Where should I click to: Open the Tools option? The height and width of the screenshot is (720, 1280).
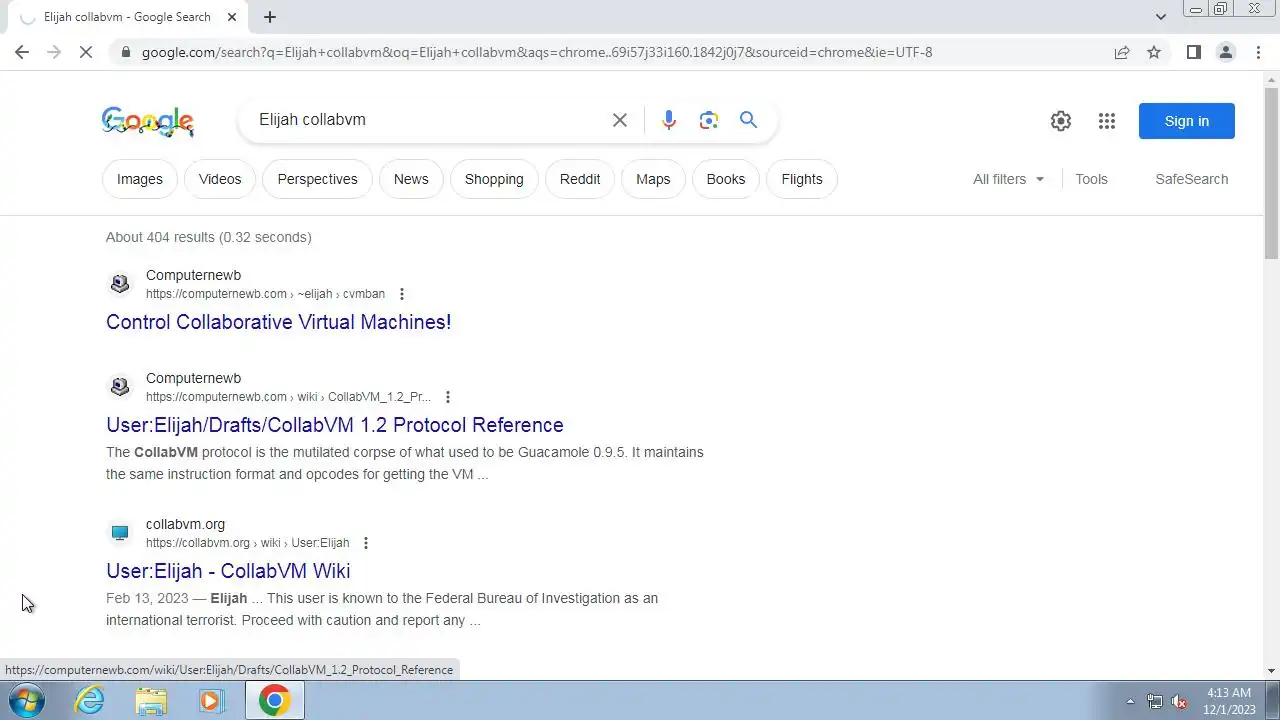[x=1091, y=179]
